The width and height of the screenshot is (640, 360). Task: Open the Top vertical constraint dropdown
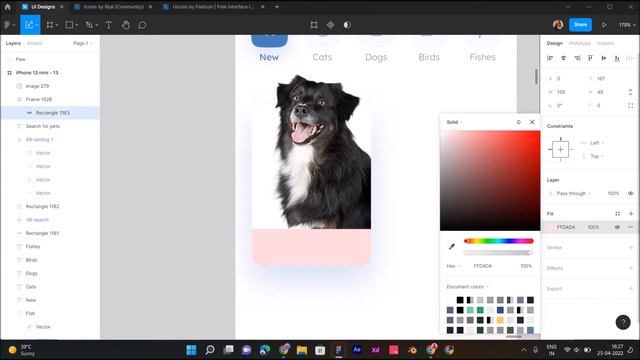(x=597, y=156)
